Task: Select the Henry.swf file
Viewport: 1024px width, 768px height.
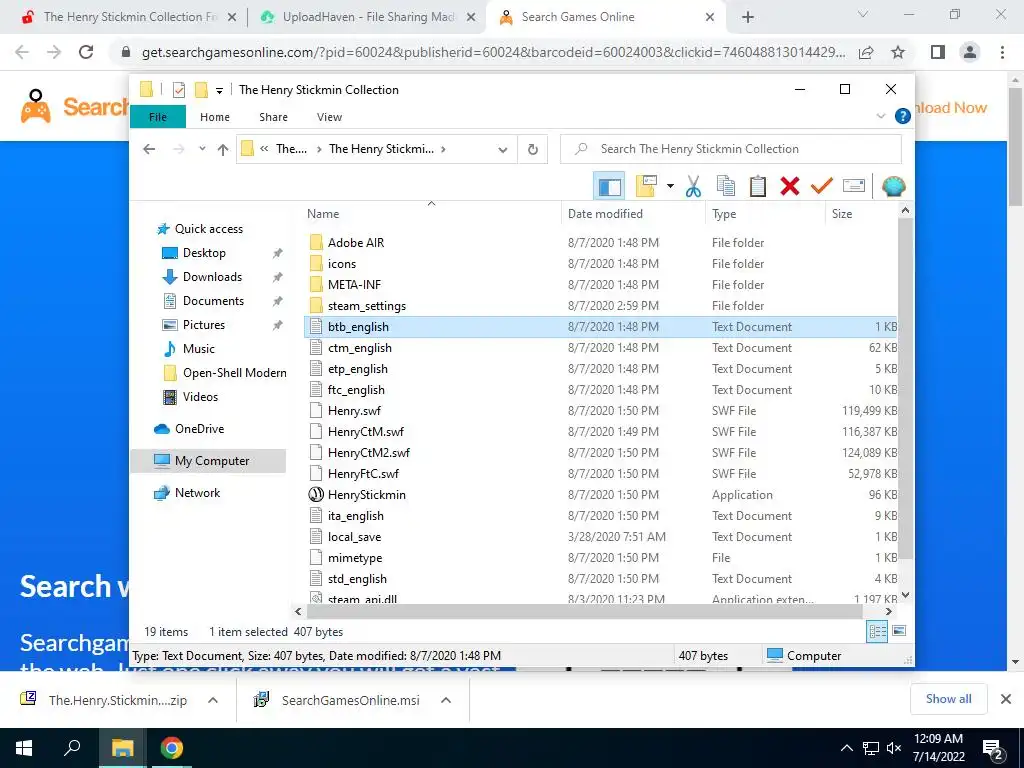Action: 354,411
